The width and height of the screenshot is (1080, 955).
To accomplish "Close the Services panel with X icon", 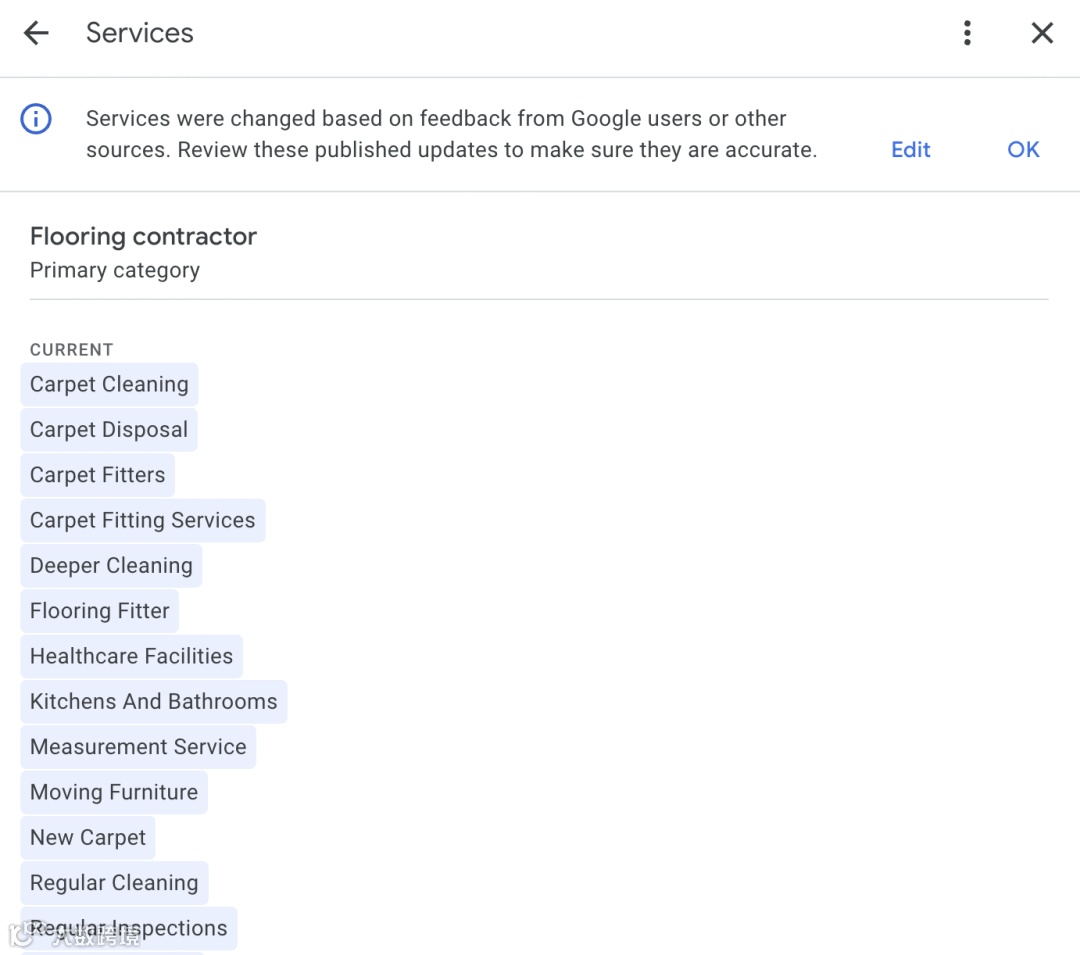I will 1042,33.
